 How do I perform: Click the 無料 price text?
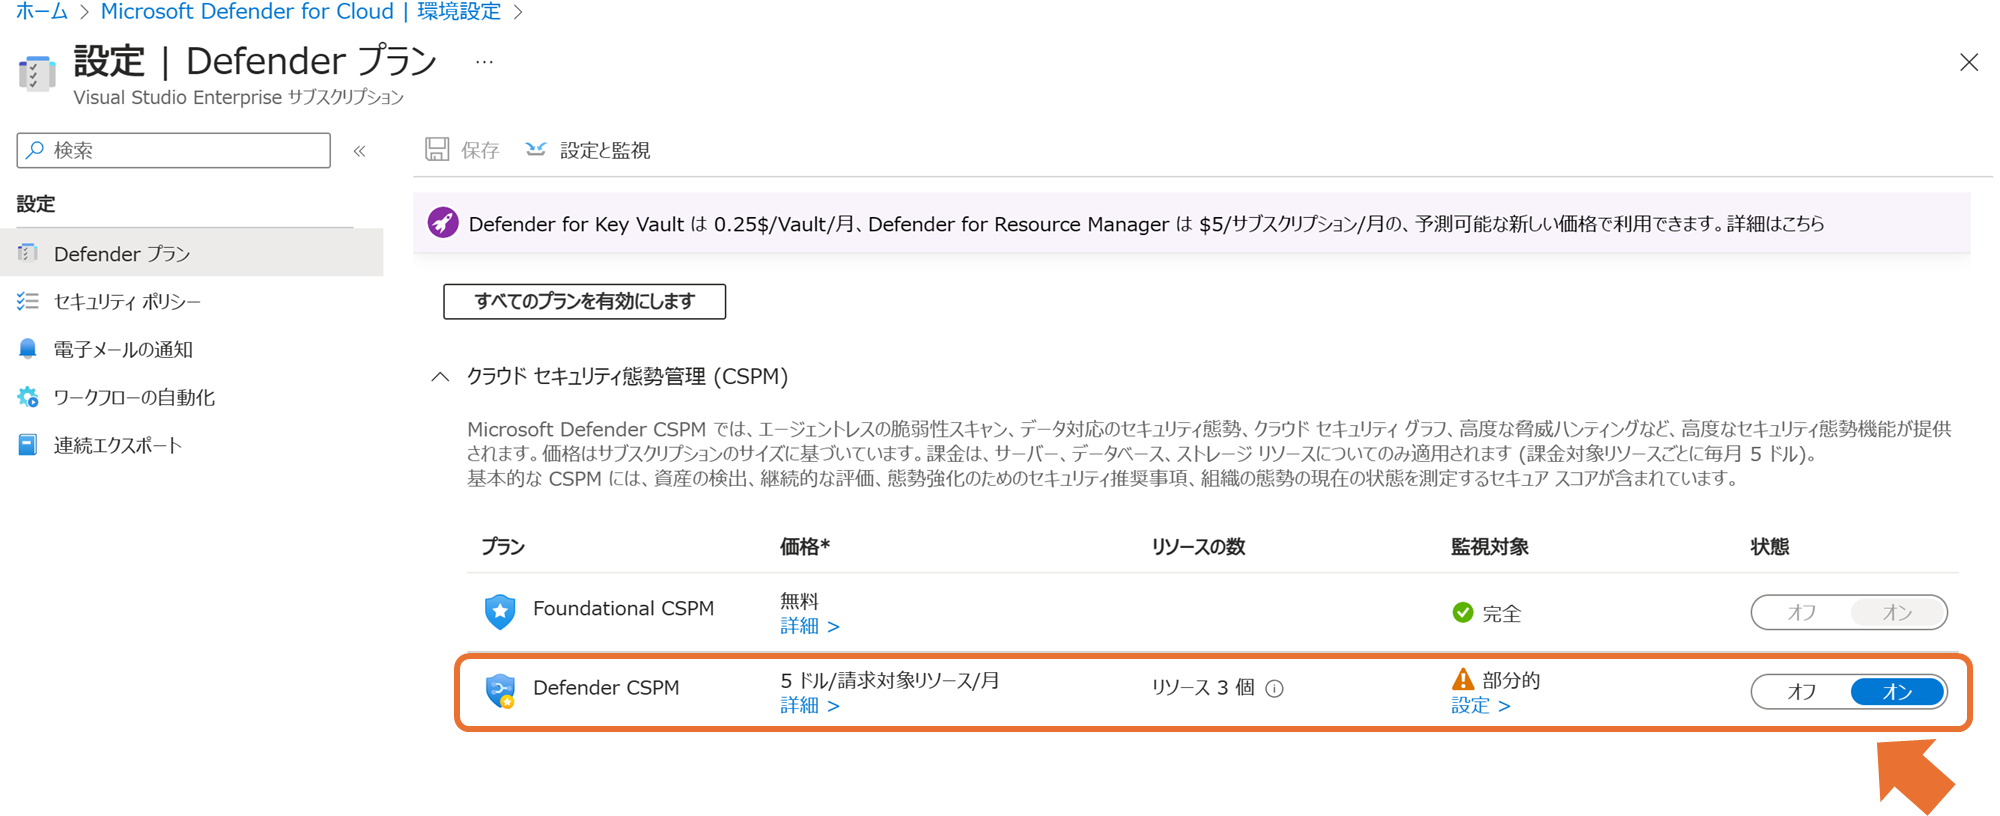point(799,601)
